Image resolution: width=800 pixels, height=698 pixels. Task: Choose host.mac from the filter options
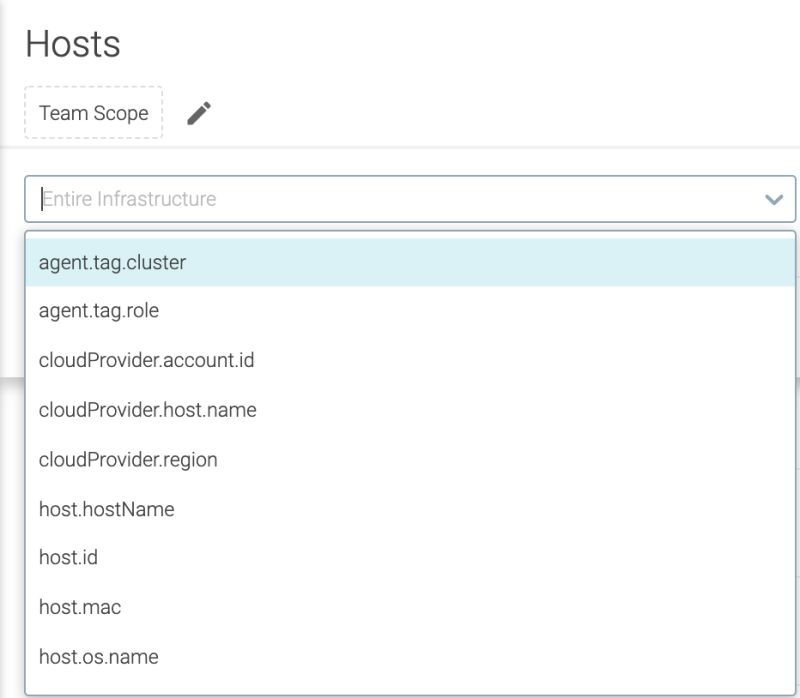point(78,608)
